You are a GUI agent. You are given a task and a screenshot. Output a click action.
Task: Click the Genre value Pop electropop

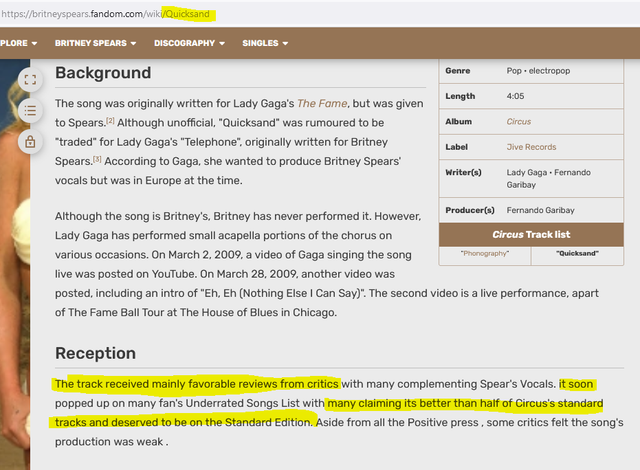coord(538,71)
